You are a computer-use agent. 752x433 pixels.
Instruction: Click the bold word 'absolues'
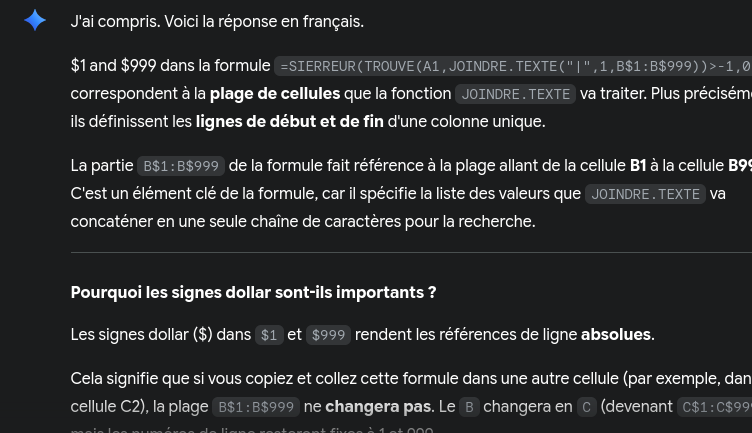[616, 334]
